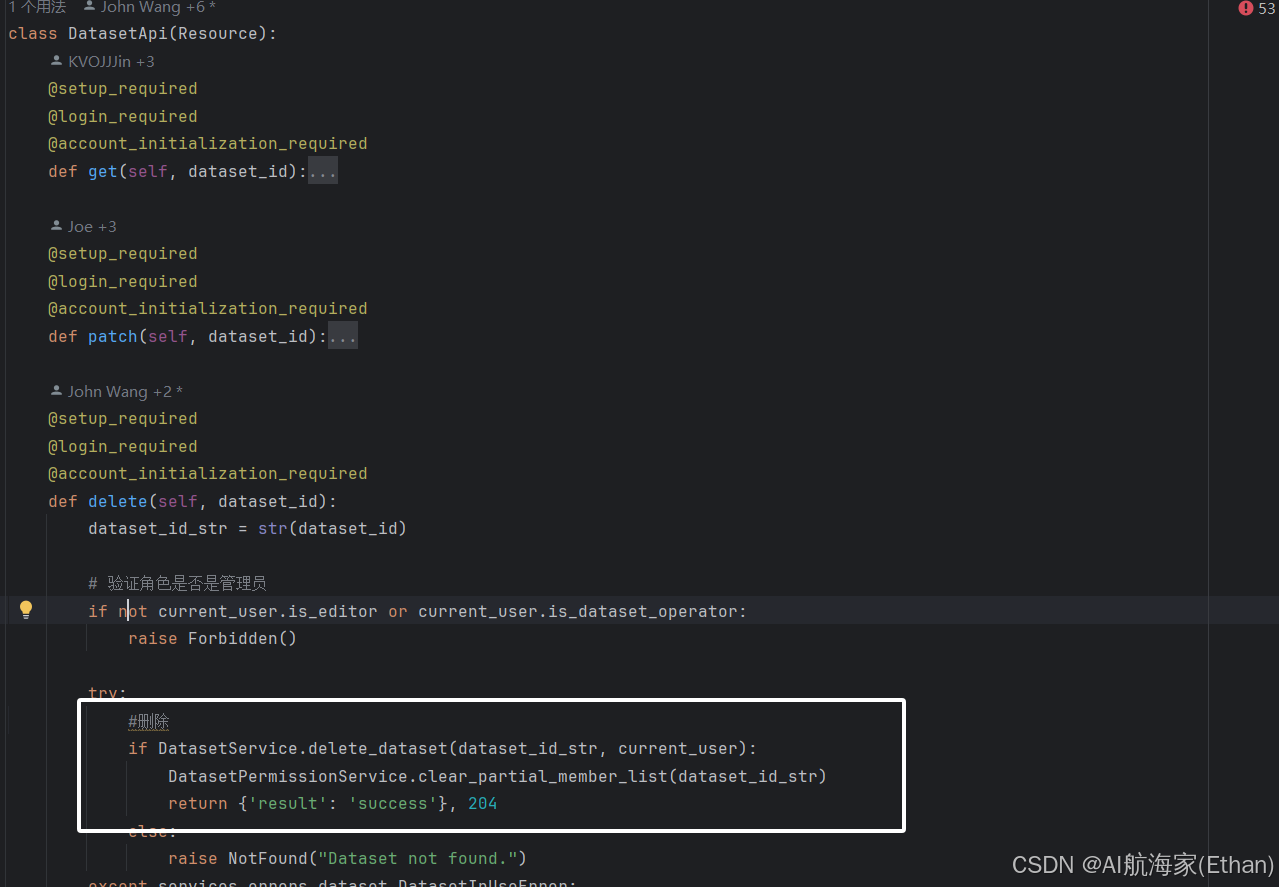Open the error indicator showing 53 problems
The height and width of the screenshot is (887, 1279).
point(1256,8)
